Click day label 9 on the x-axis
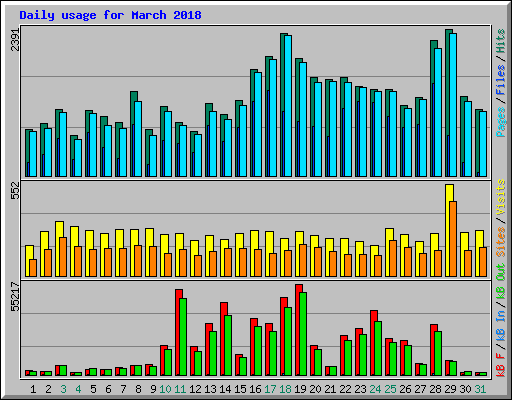Image resolution: width=512 pixels, height=400 pixels. 153,389
